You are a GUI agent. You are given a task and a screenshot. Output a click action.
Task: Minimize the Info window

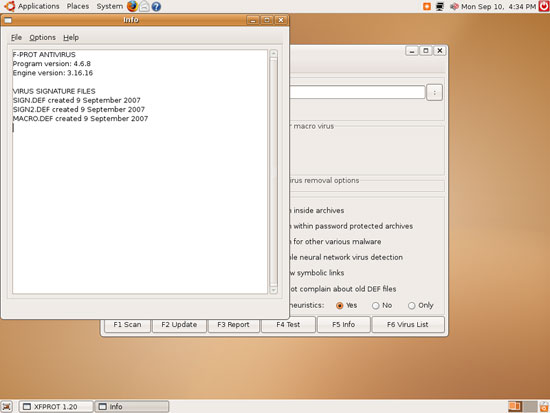tap(253, 20)
